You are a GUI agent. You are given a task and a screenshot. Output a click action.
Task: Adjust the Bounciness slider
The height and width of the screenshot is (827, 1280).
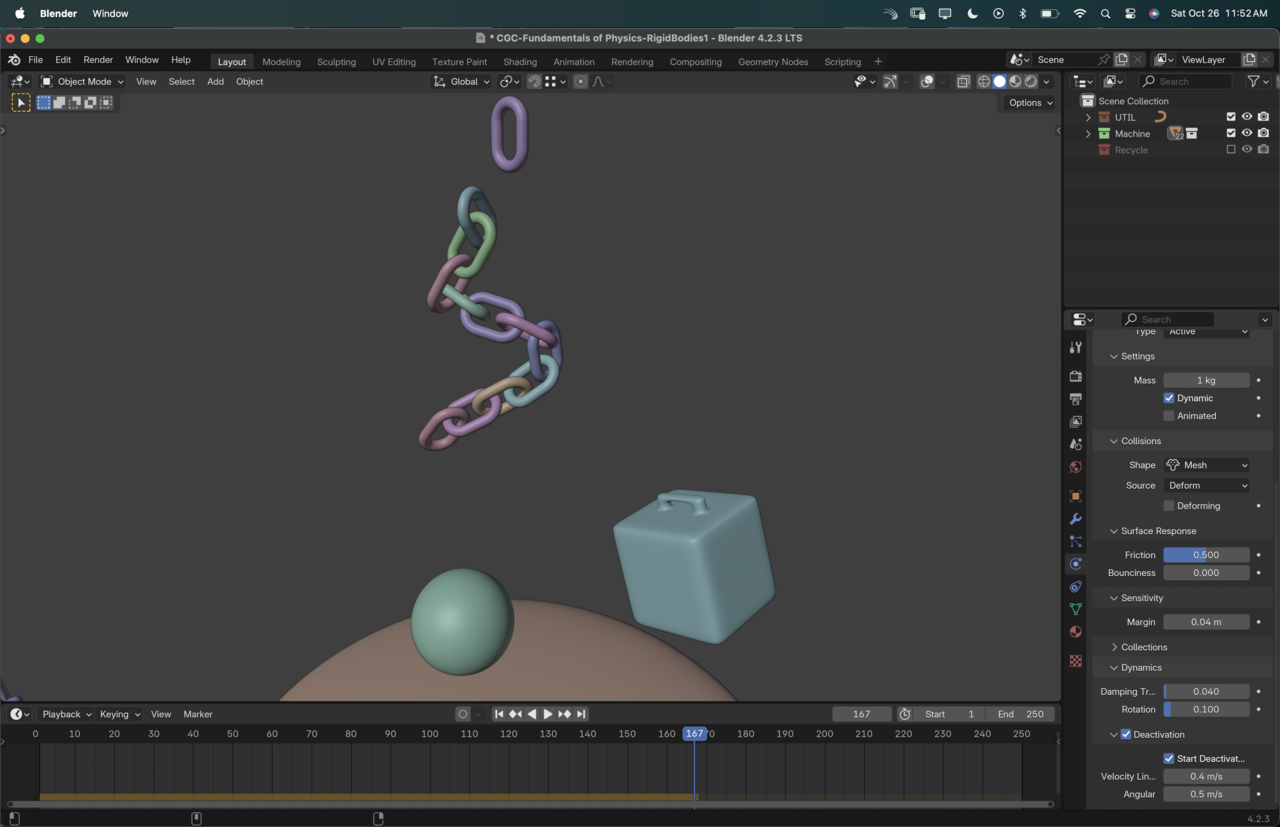tap(1206, 573)
